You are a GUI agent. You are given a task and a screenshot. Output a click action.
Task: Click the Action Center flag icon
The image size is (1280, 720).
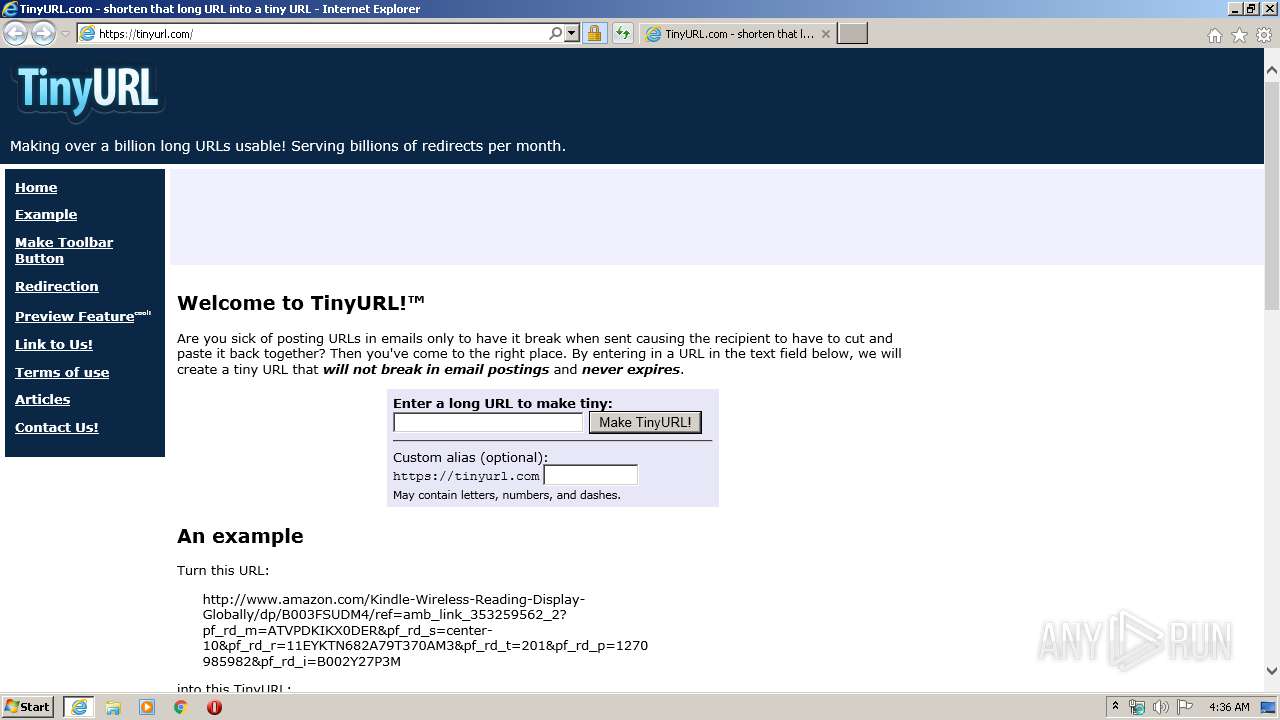[1185, 707]
